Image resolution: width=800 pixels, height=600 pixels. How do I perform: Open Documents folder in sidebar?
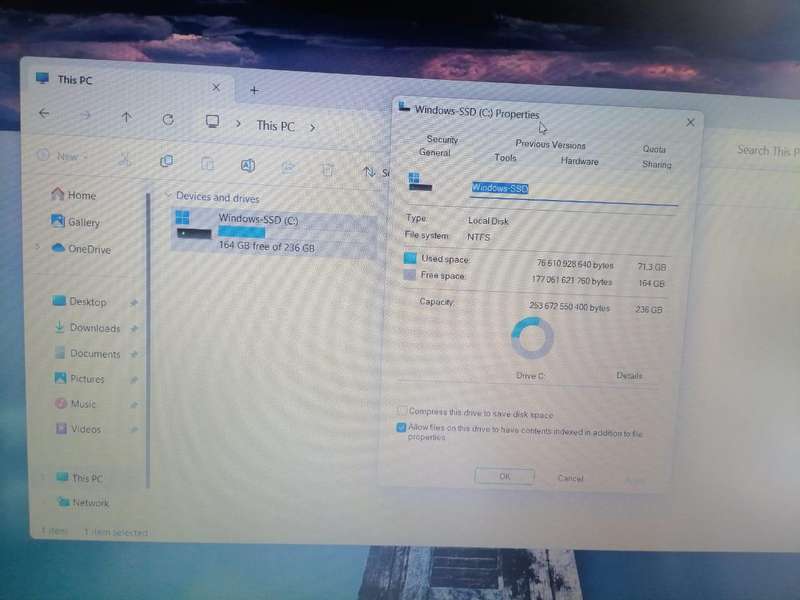(x=88, y=353)
